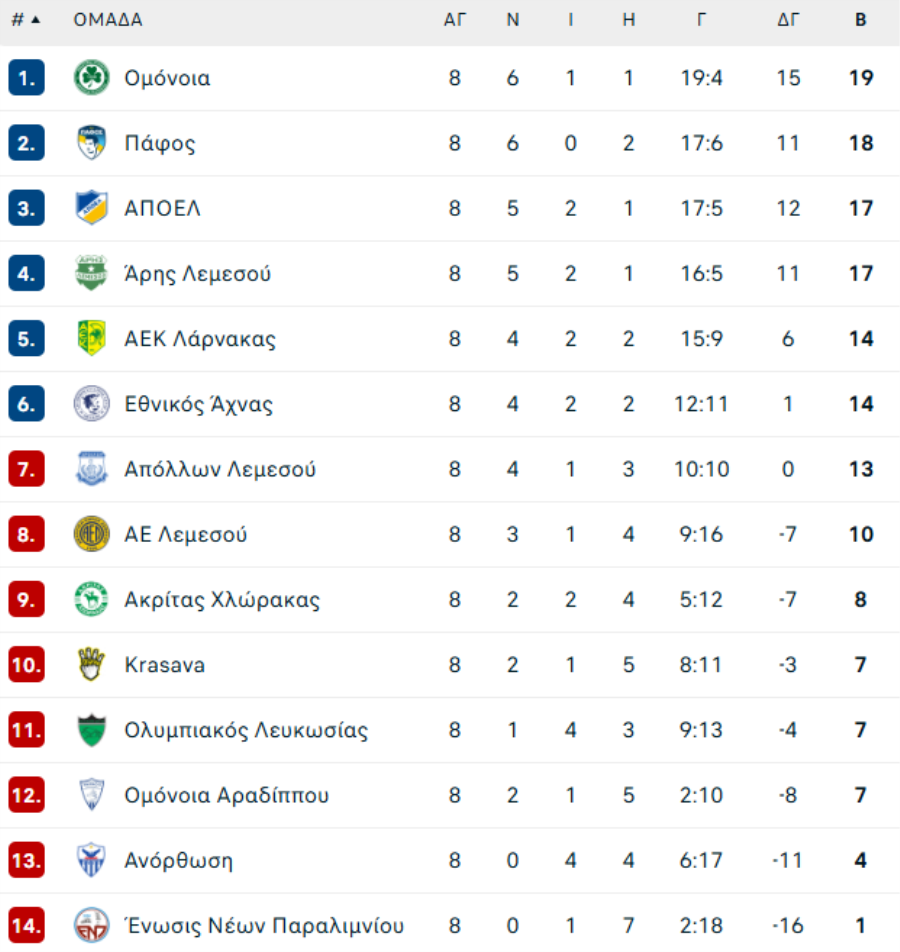Sort standings by points column Β
The width and height of the screenshot is (900, 952).
coord(860,20)
